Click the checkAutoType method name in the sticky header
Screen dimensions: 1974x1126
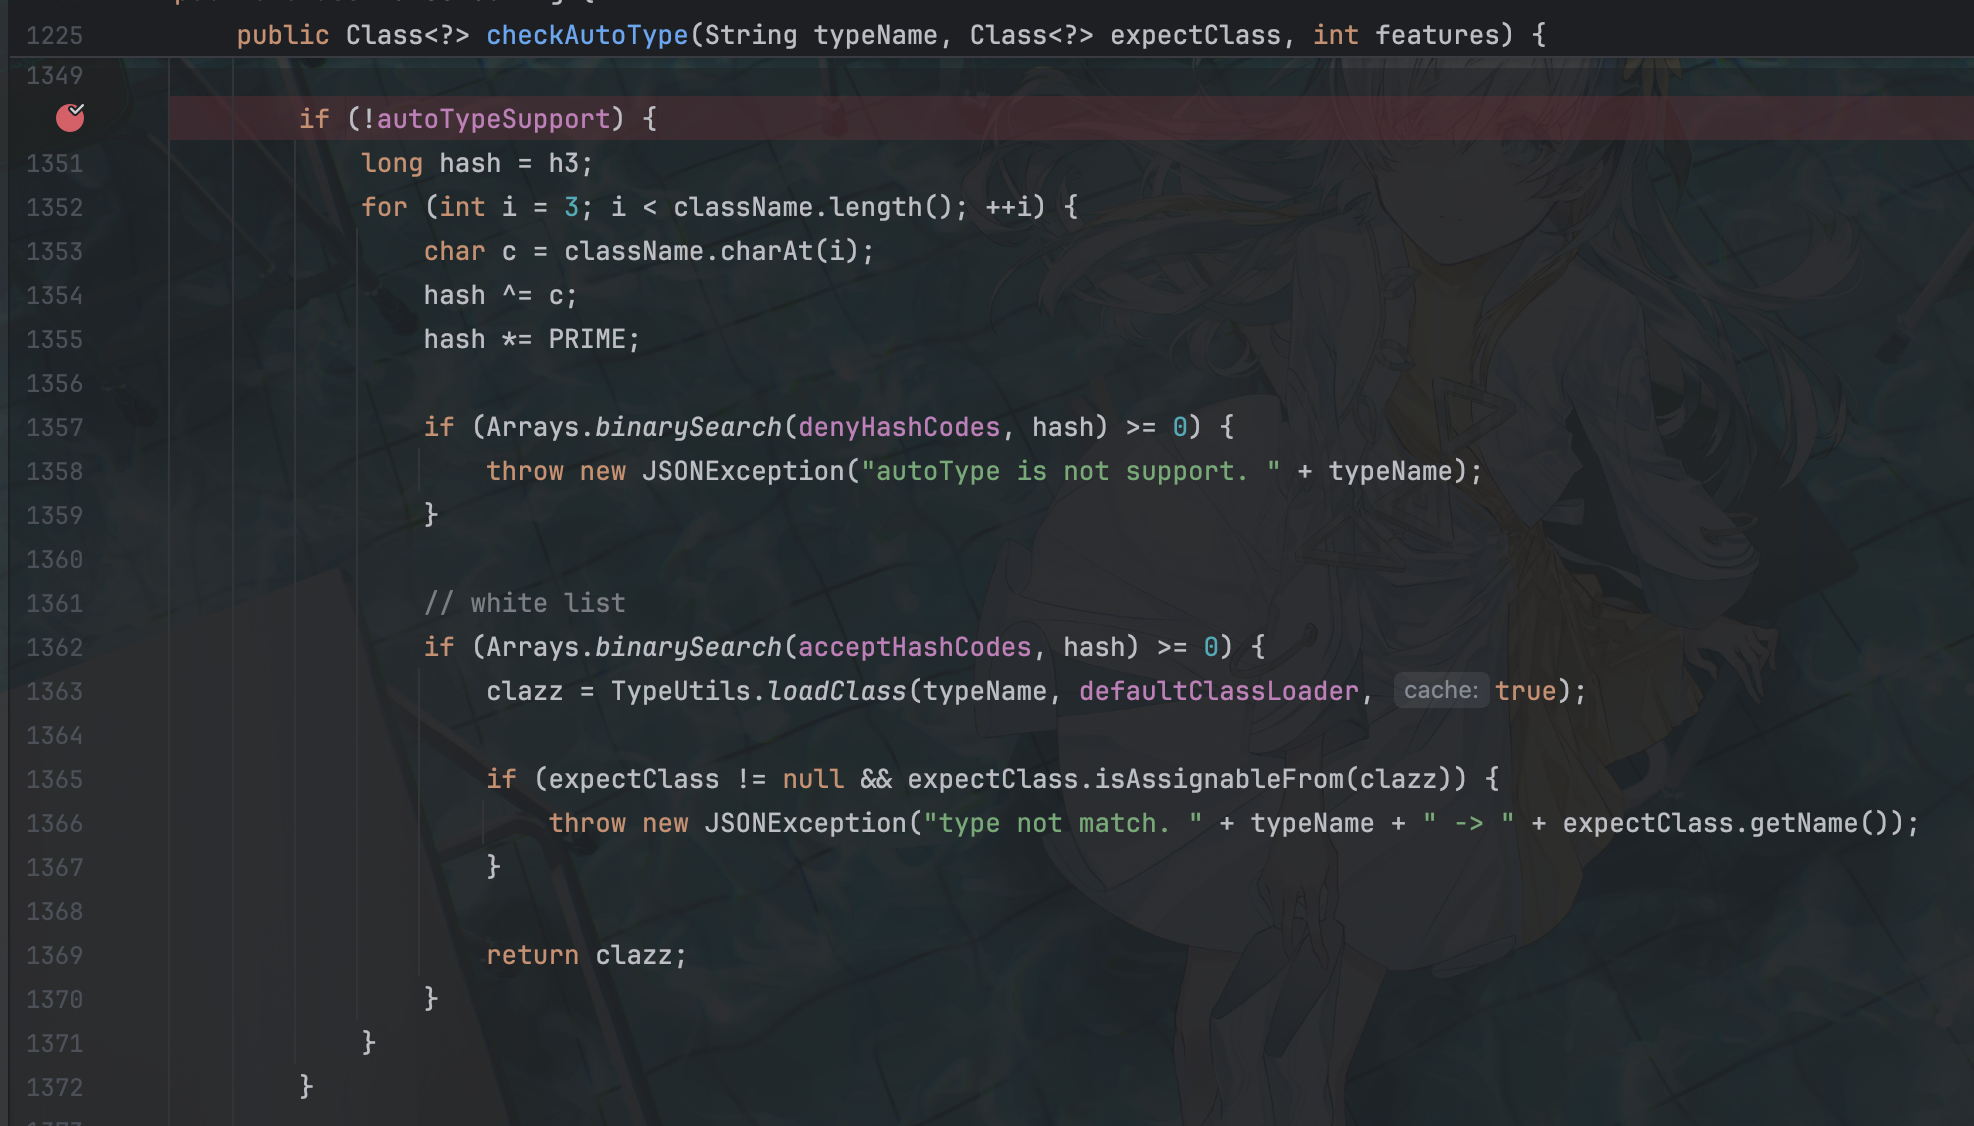click(587, 36)
